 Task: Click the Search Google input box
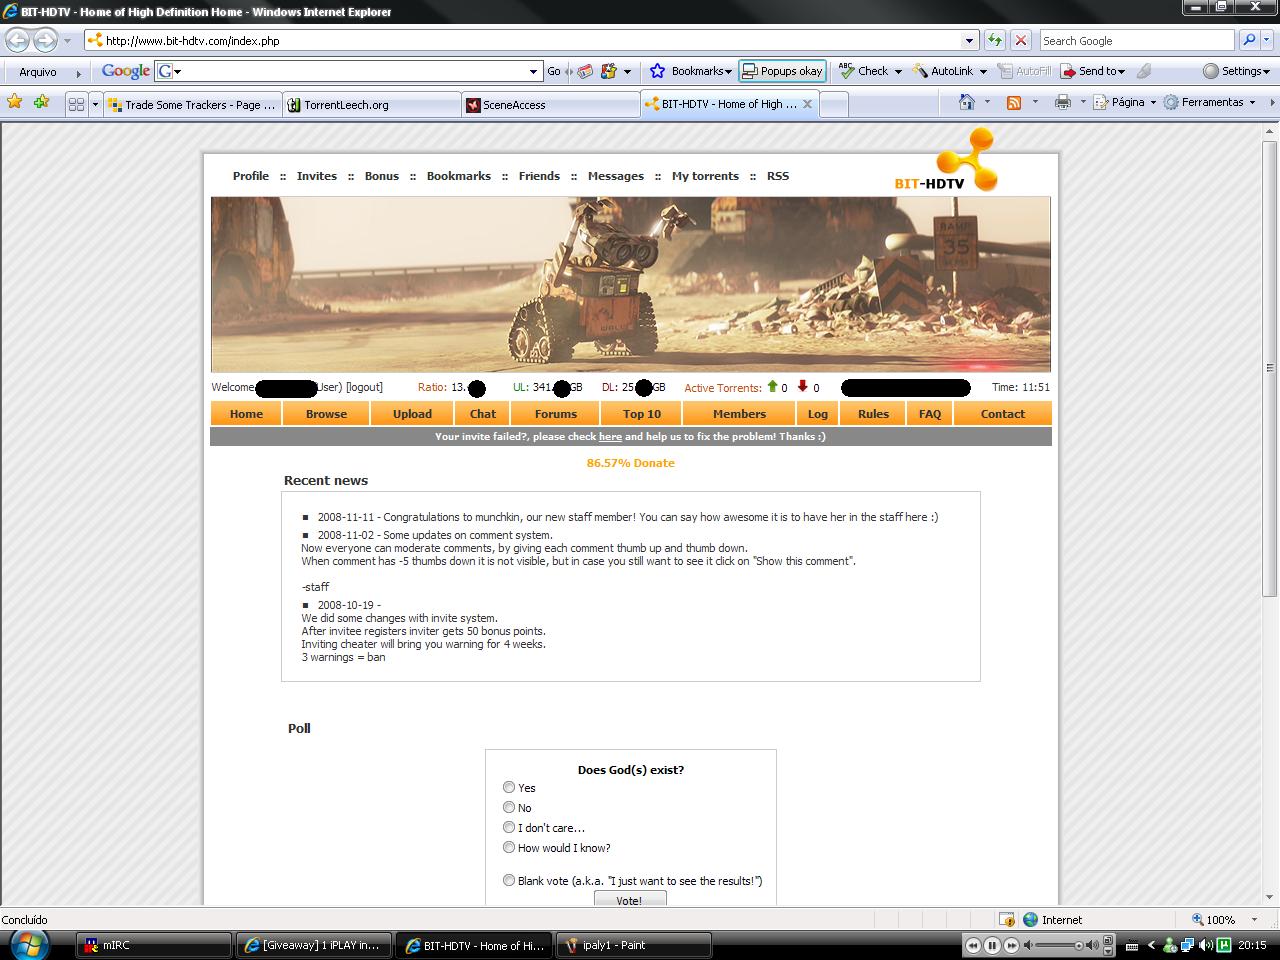[x=1136, y=41]
